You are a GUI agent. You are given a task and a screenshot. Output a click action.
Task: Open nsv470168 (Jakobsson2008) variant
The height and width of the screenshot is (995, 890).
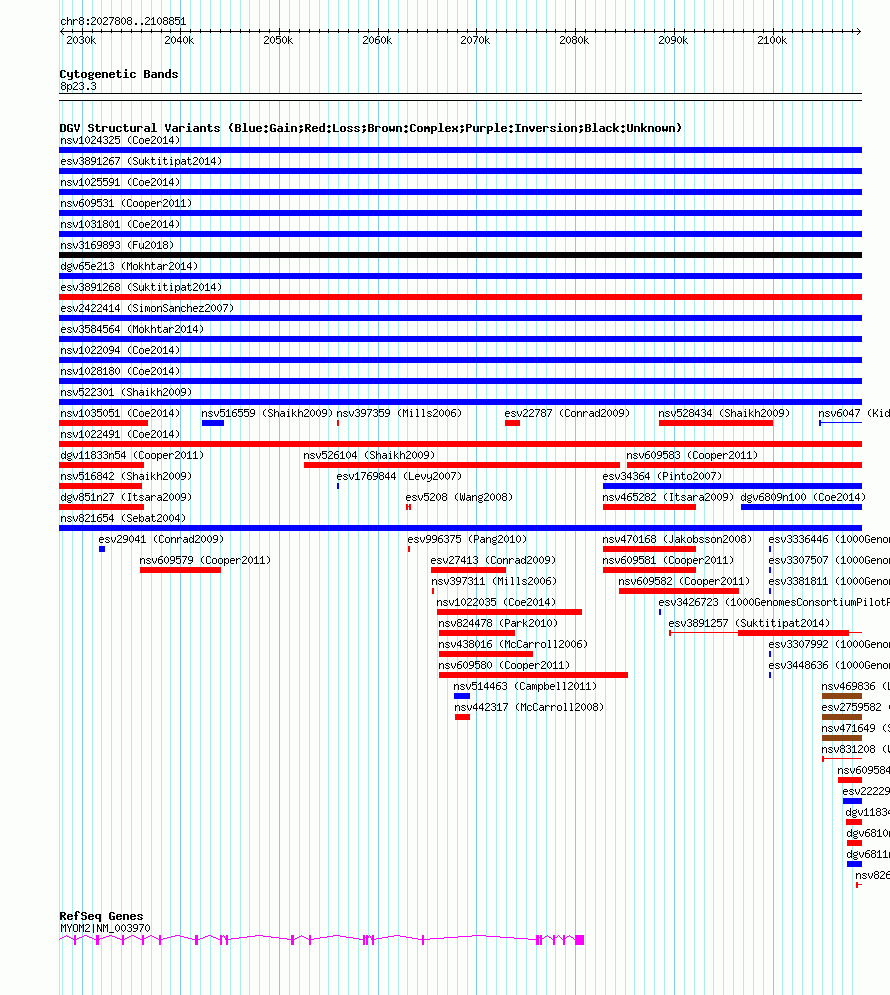click(x=649, y=549)
